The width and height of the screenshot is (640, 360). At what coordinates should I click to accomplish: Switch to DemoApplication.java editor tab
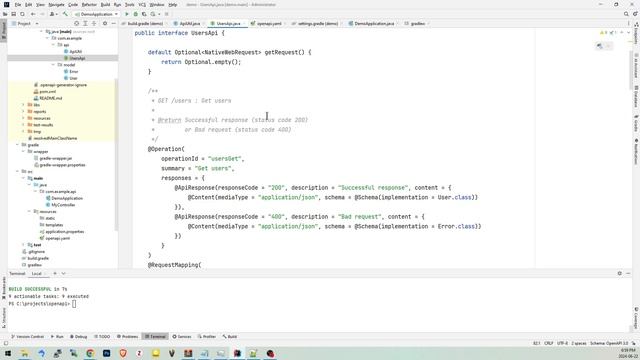[x=374, y=24]
